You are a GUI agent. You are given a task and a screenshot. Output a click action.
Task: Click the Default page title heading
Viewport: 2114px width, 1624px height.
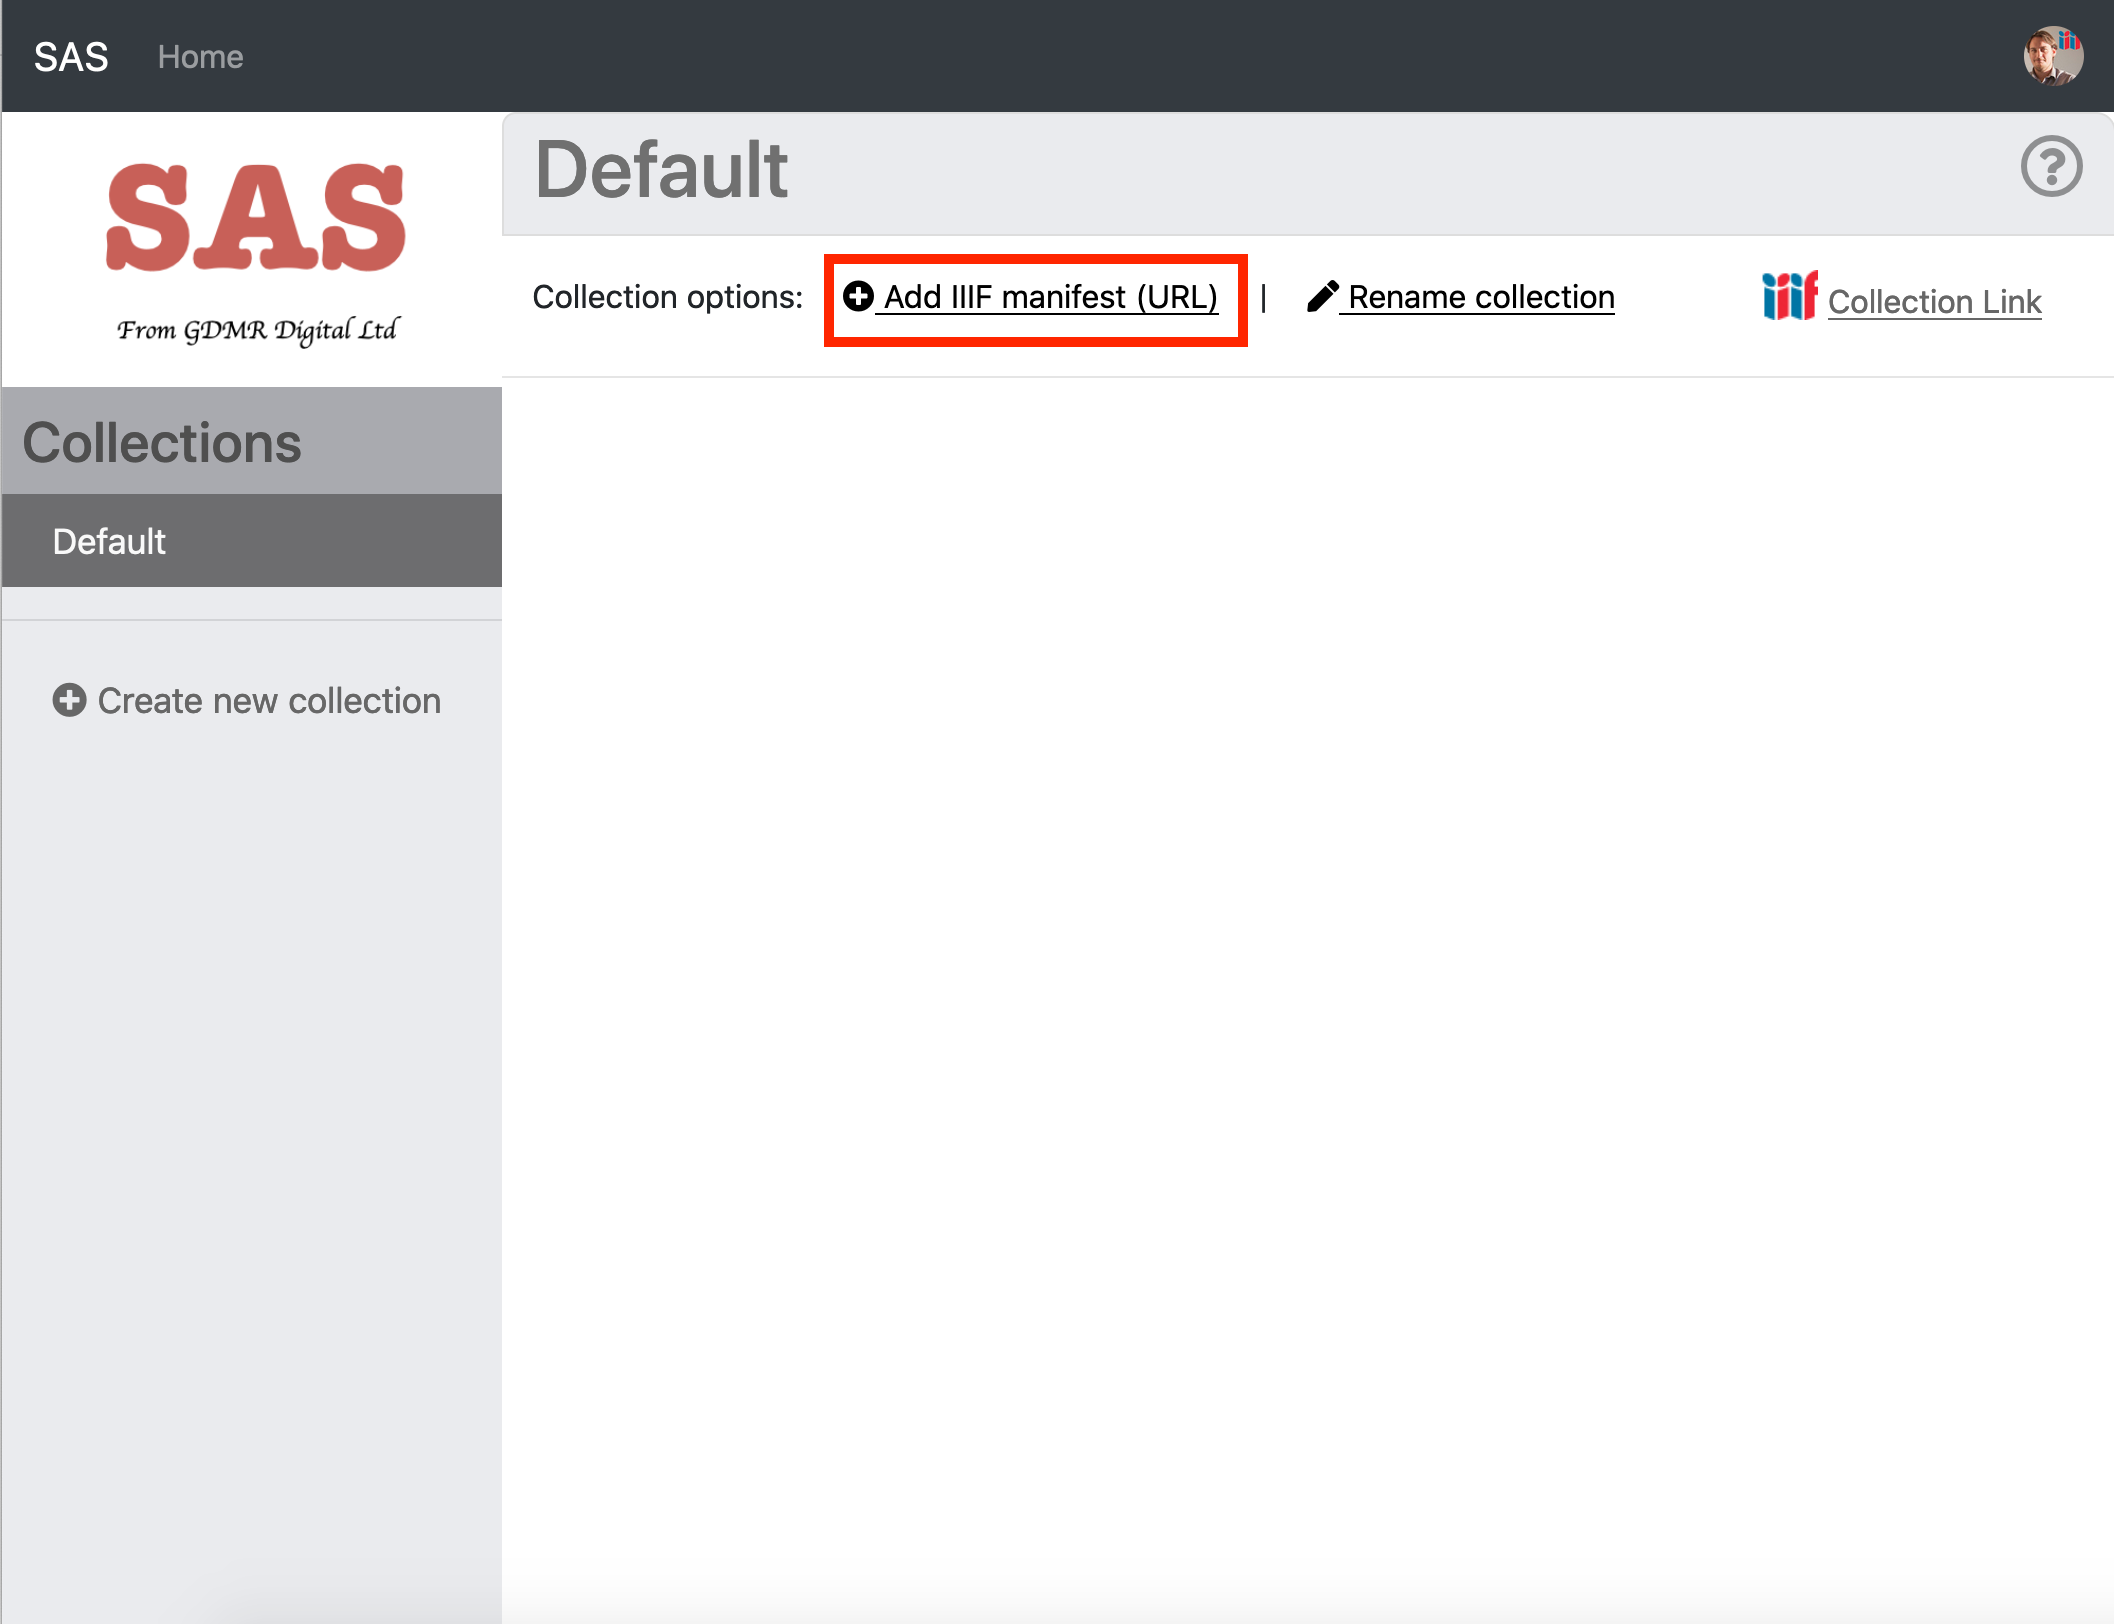[662, 169]
